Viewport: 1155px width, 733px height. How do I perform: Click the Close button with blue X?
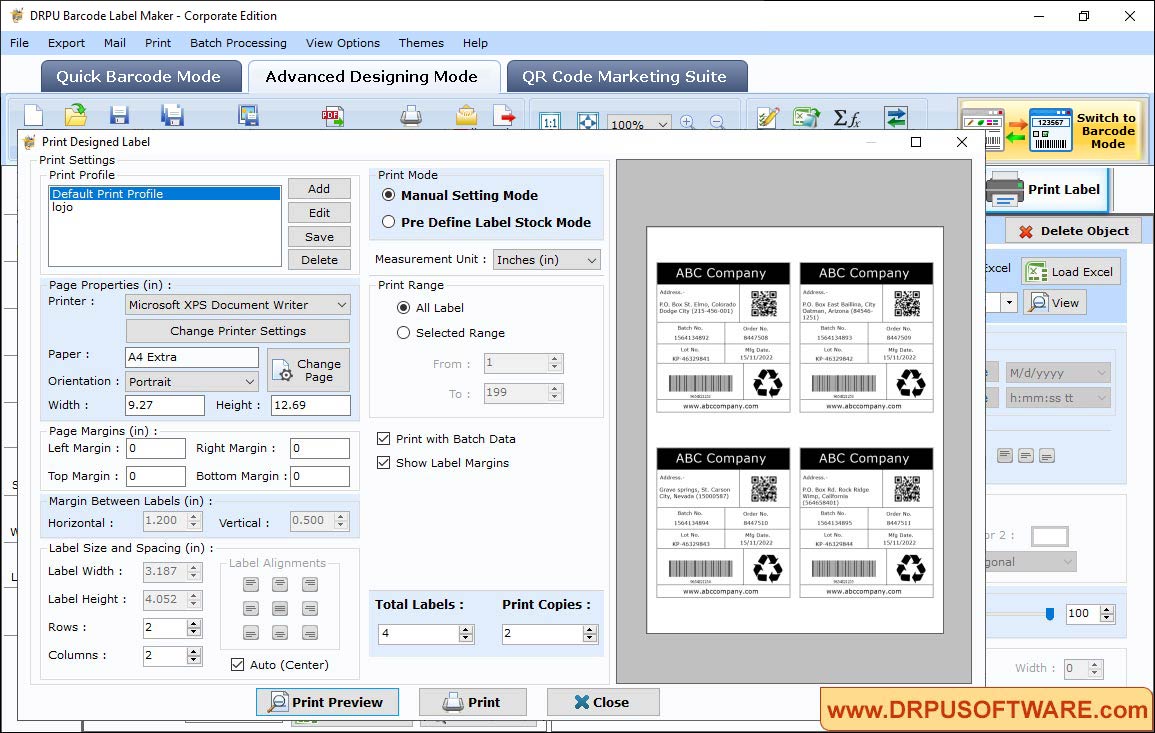pyautogui.click(x=603, y=702)
